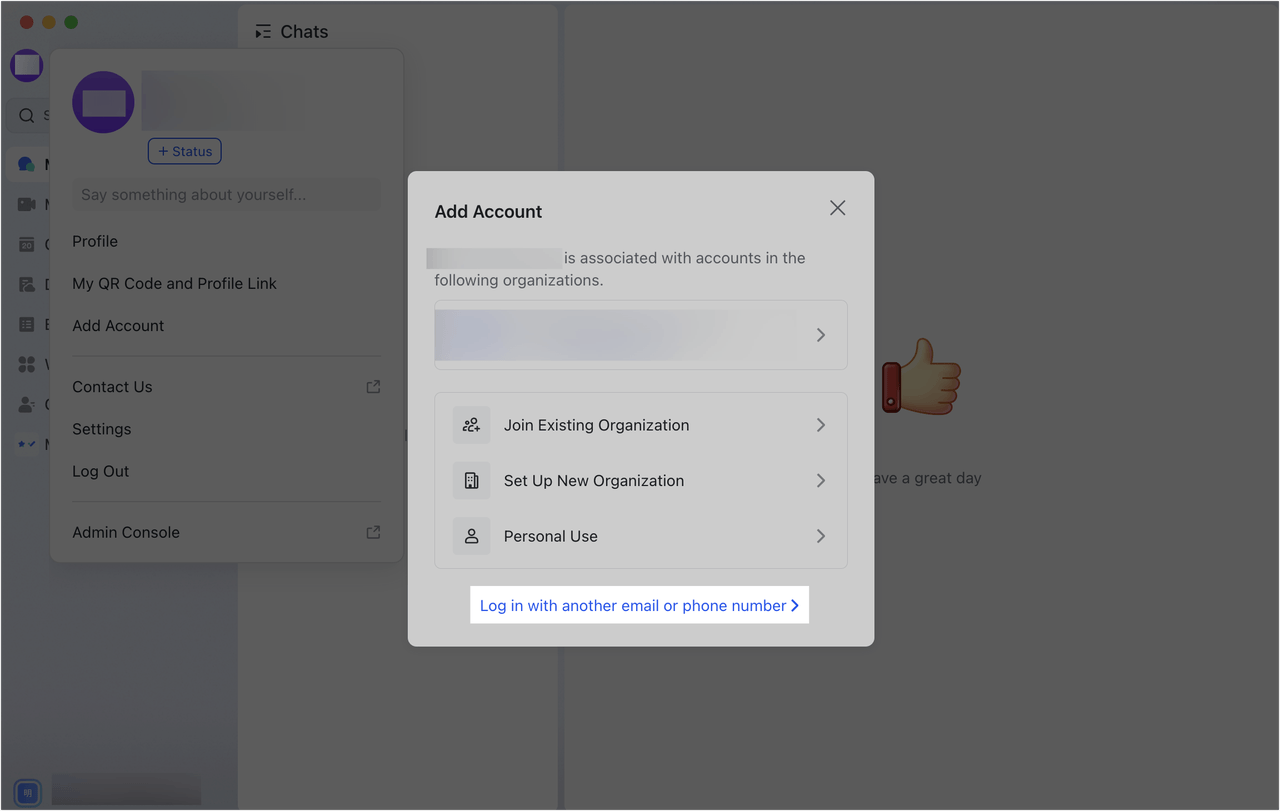Open Minutes video icon in sidebar
The image size is (1280, 811).
tap(26, 203)
